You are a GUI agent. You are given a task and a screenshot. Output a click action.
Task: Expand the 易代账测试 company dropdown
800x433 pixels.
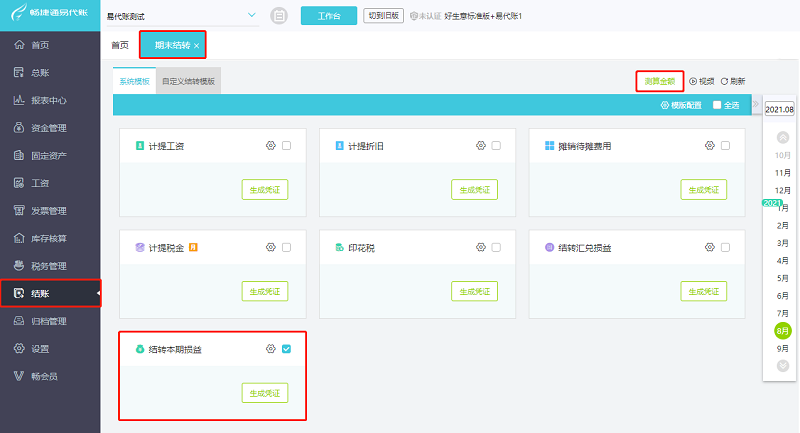coord(252,15)
